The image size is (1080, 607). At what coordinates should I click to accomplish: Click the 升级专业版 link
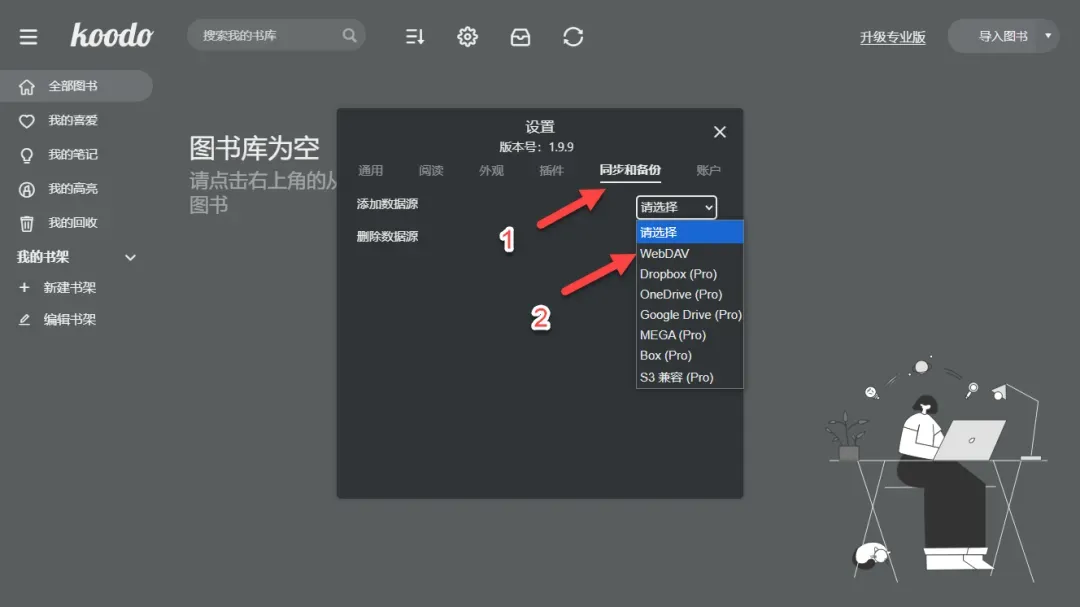pyautogui.click(x=892, y=36)
